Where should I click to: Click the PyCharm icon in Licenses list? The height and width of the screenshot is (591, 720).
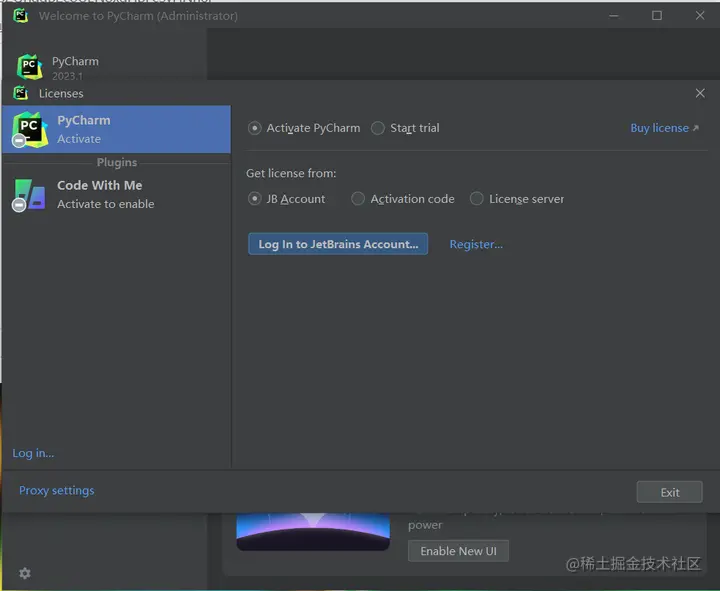coord(29,129)
